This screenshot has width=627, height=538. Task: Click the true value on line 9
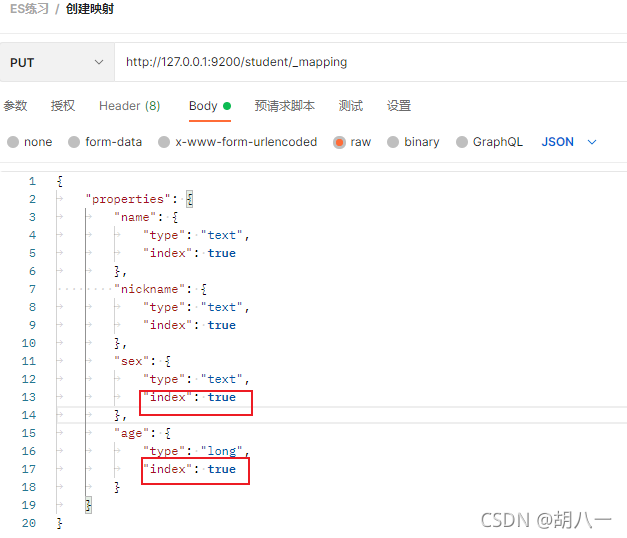[222, 325]
